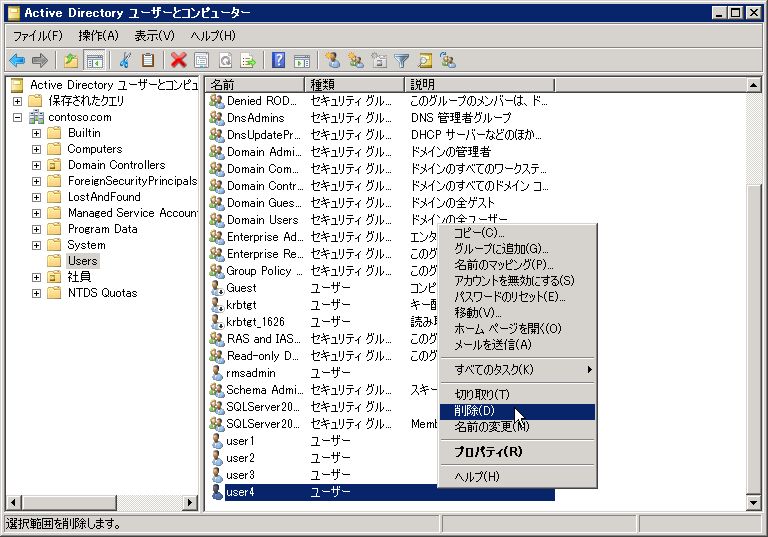The width and height of the screenshot is (768, 537).
Task: Click the Properties toolbar icon
Action: [x=201, y=61]
